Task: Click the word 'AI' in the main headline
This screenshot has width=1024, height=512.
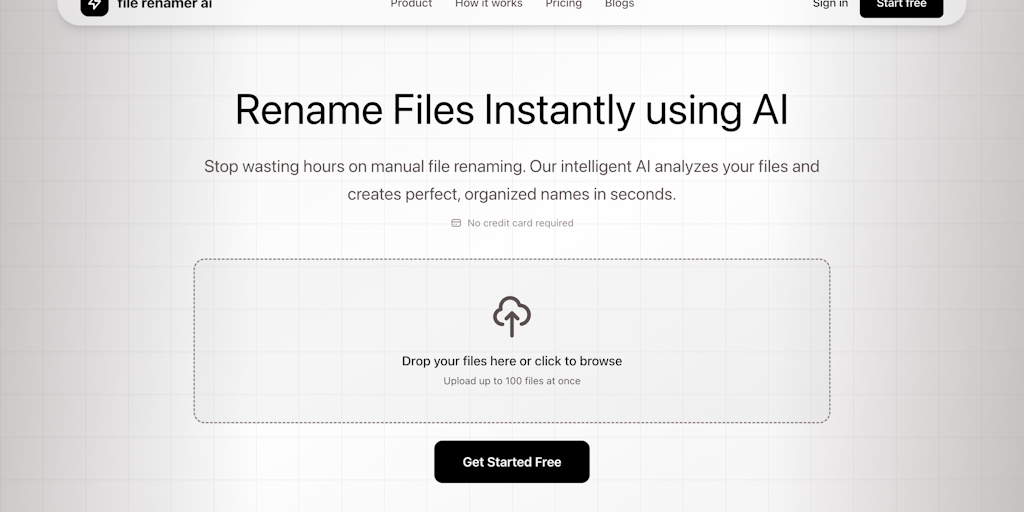Action: coord(769,110)
